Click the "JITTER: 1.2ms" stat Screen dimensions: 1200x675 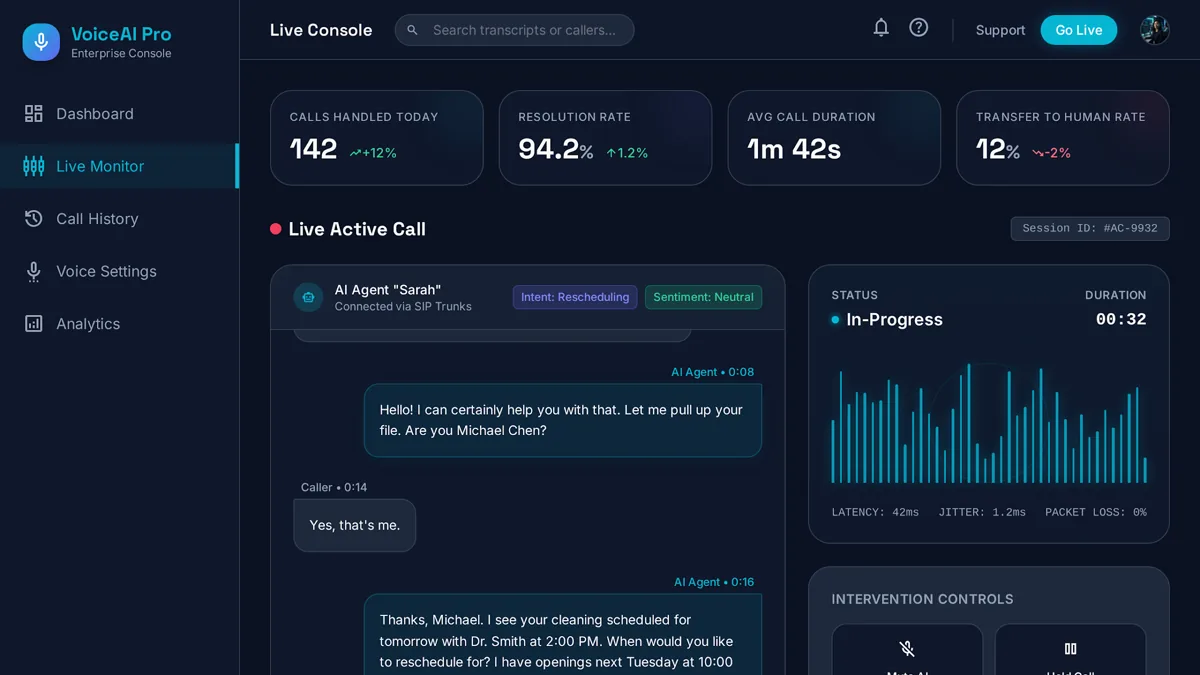point(982,512)
